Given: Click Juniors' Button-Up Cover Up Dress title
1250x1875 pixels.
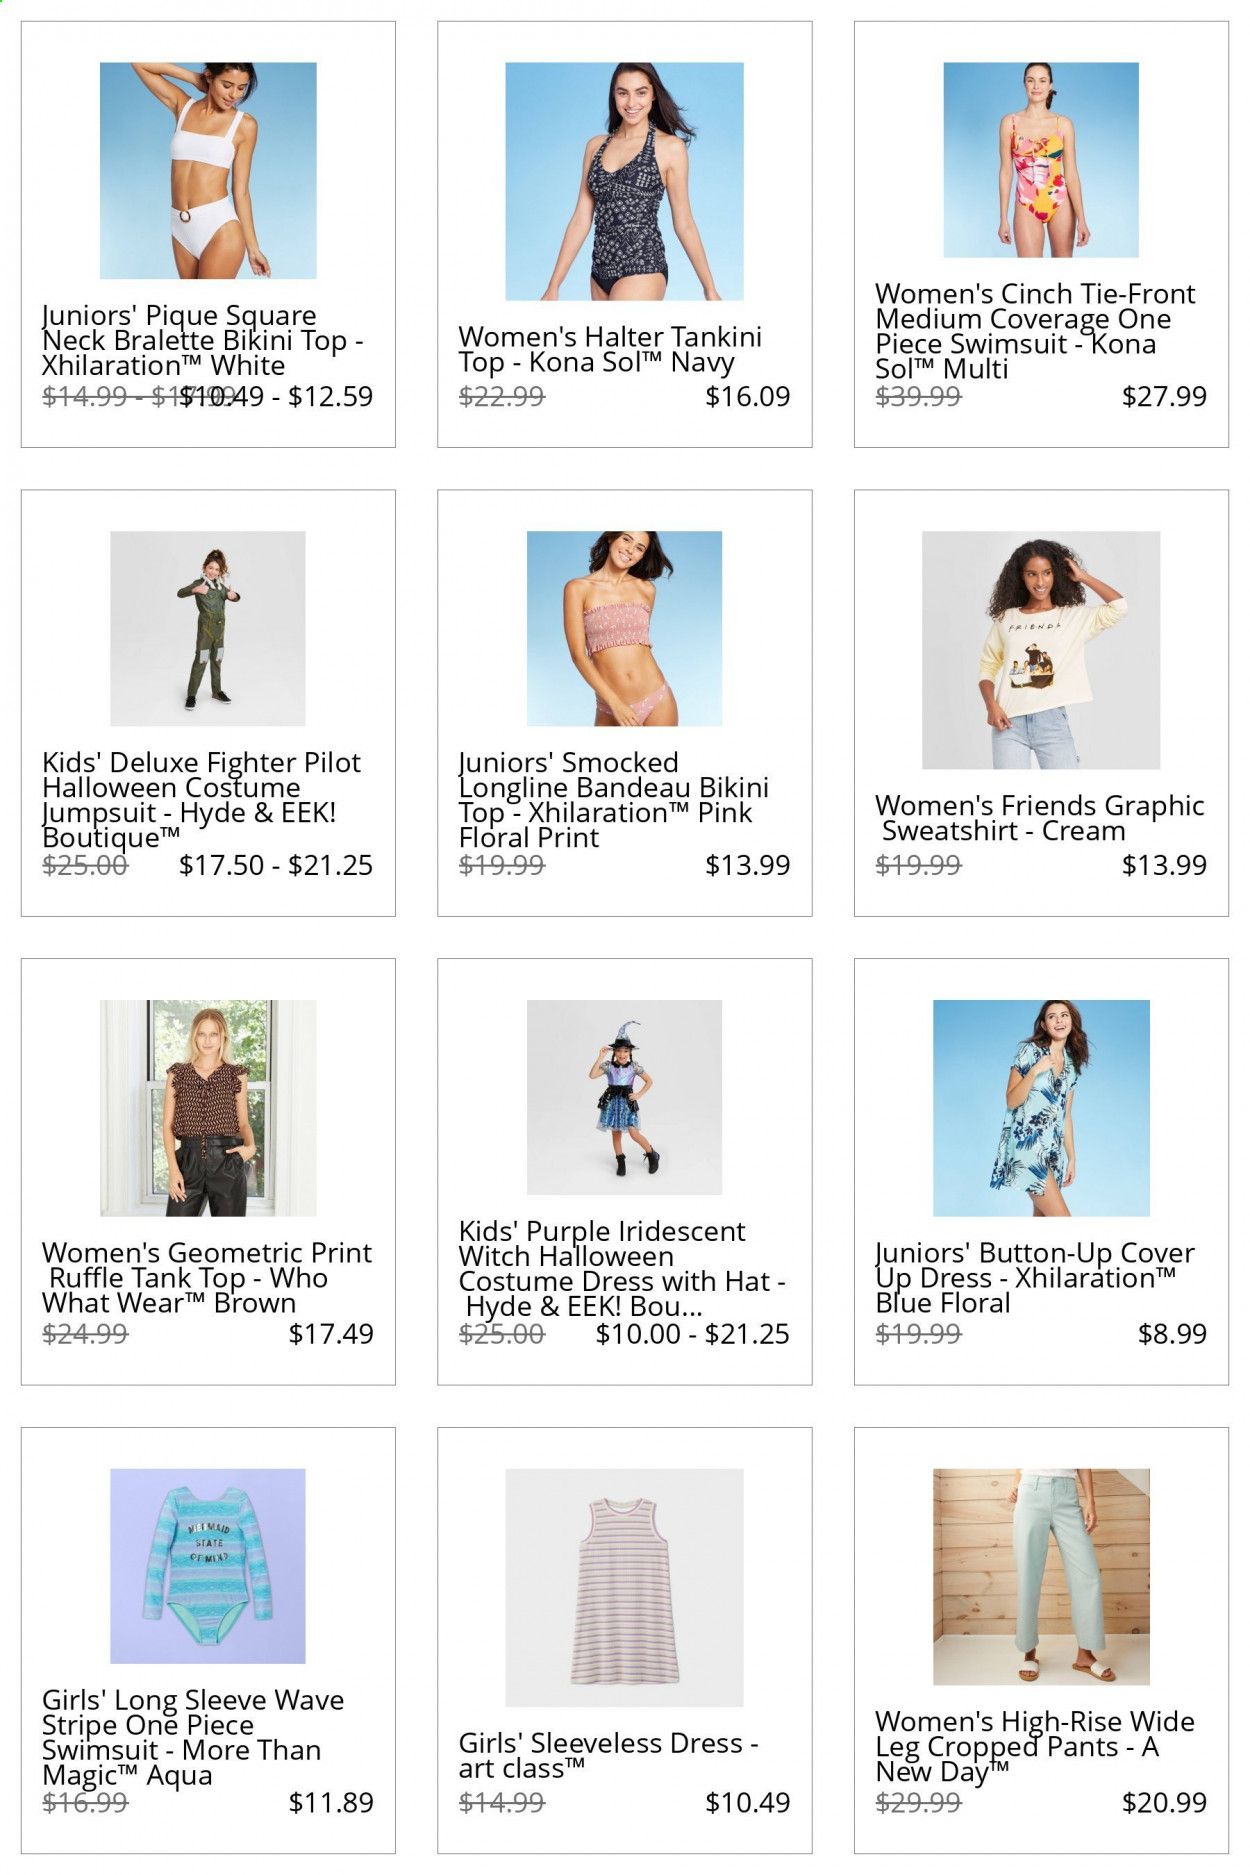Looking at the screenshot, I should point(1035,1277).
